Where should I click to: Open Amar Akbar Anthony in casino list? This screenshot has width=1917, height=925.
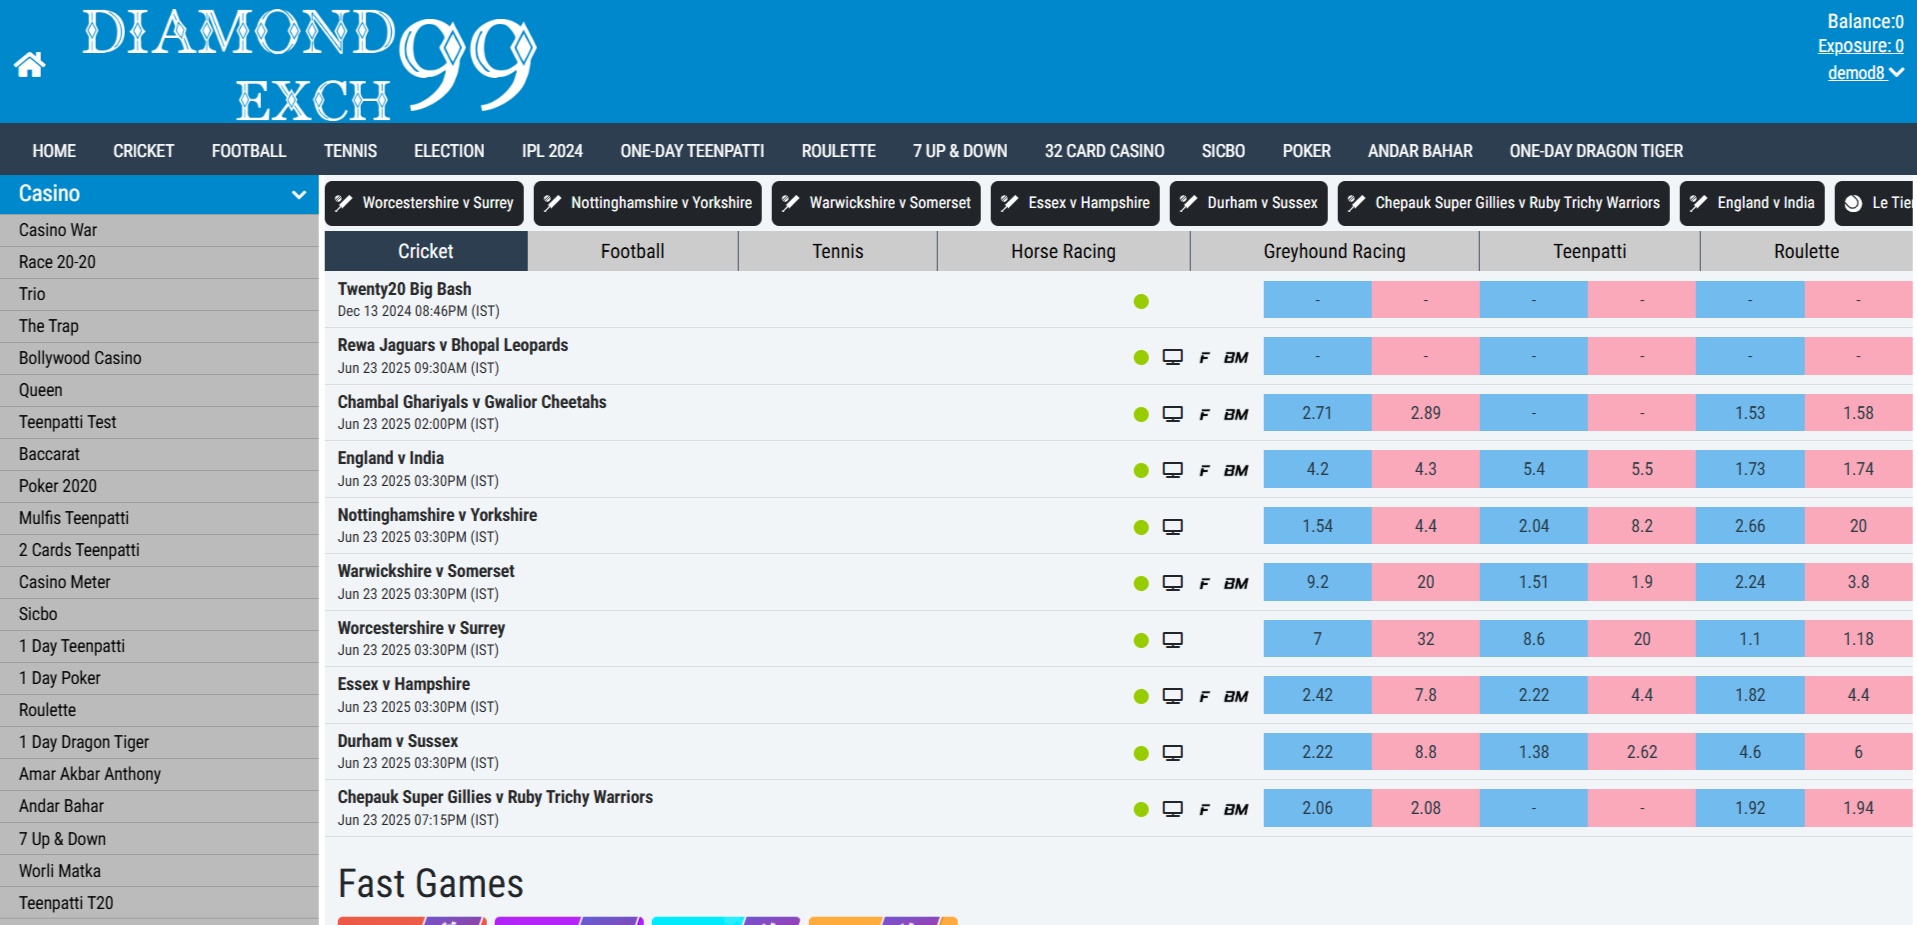pyautogui.click(x=90, y=774)
